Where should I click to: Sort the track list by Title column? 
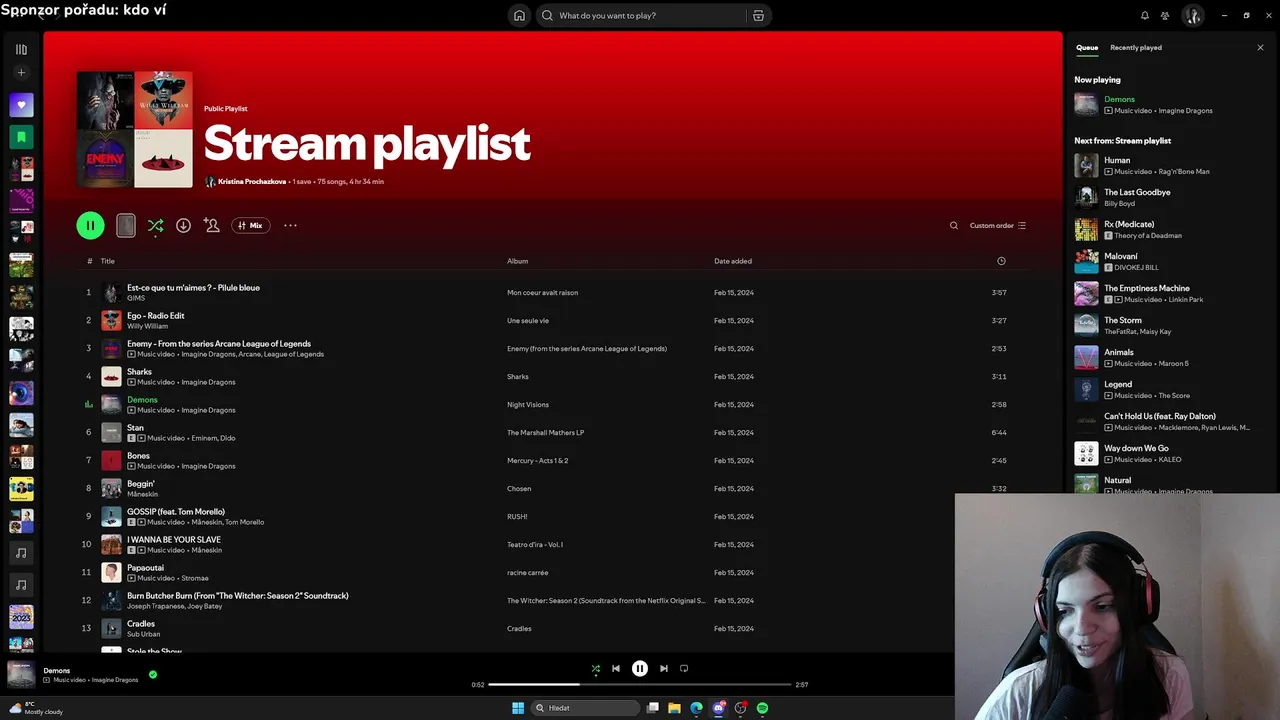107,261
